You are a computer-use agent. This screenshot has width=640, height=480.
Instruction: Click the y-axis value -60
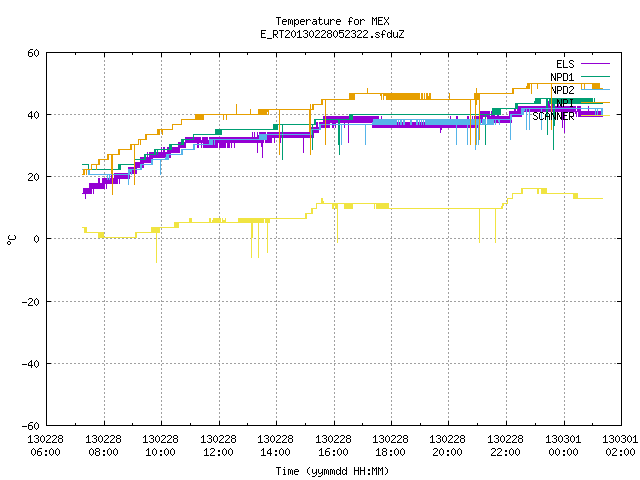click(31, 426)
